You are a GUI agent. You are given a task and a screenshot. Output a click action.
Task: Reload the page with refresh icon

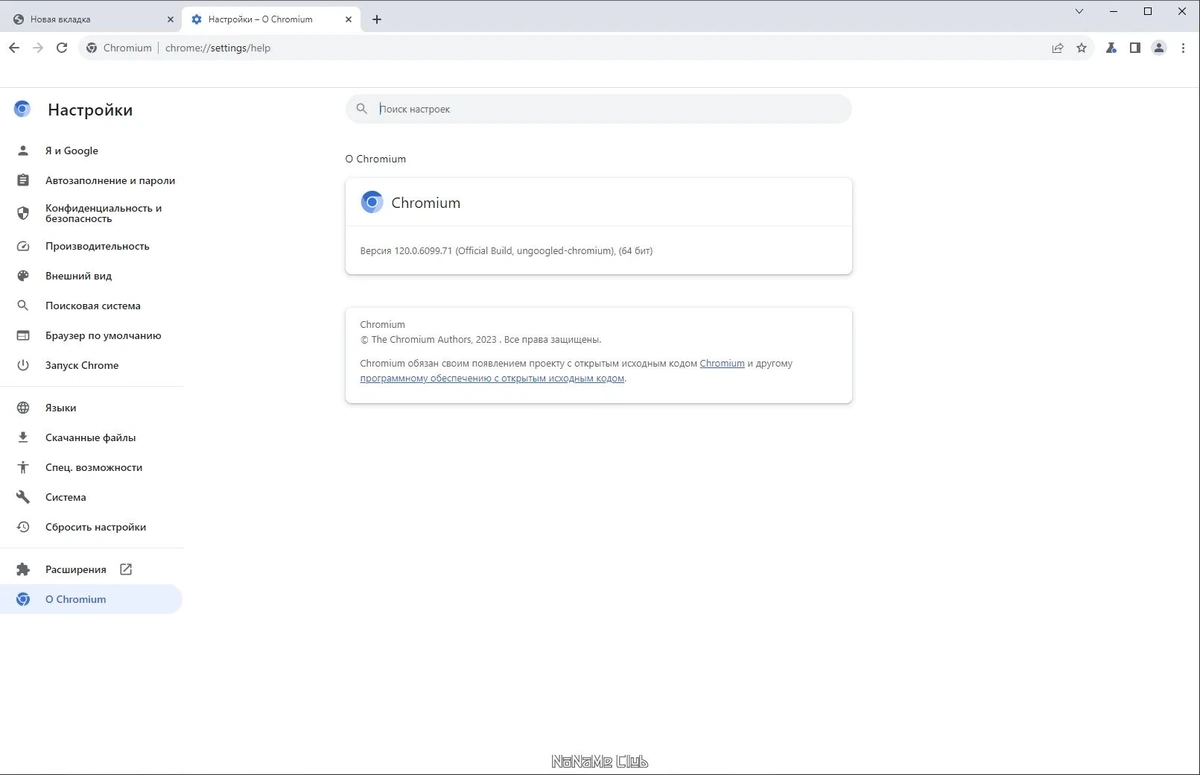[x=62, y=47]
